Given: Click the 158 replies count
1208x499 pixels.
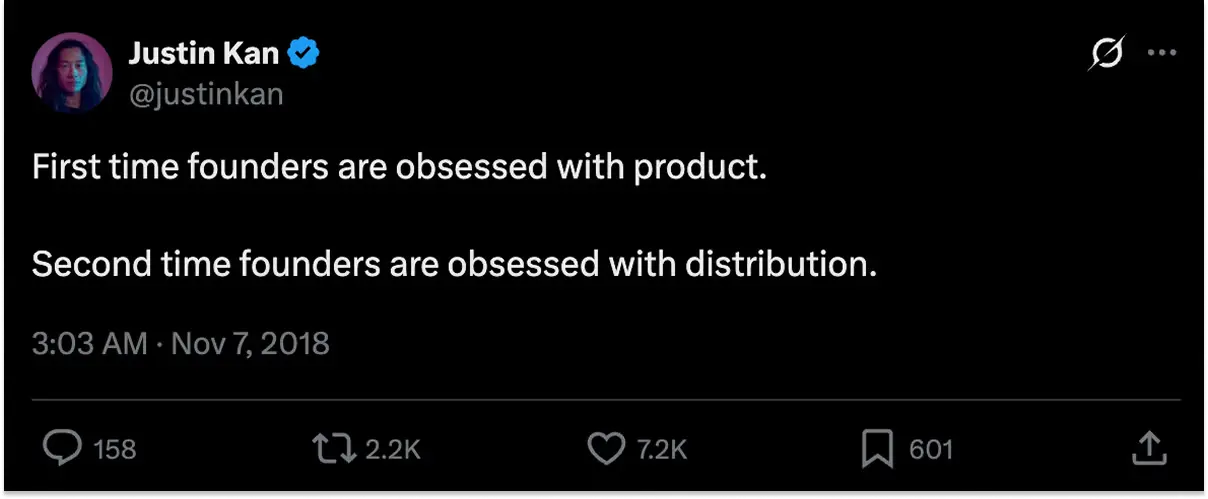Looking at the screenshot, I should [x=115, y=450].
